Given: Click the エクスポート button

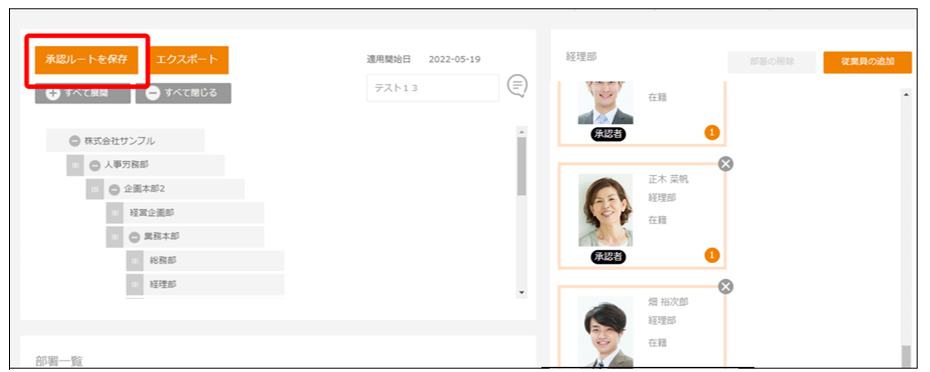Looking at the screenshot, I should tap(187, 60).
